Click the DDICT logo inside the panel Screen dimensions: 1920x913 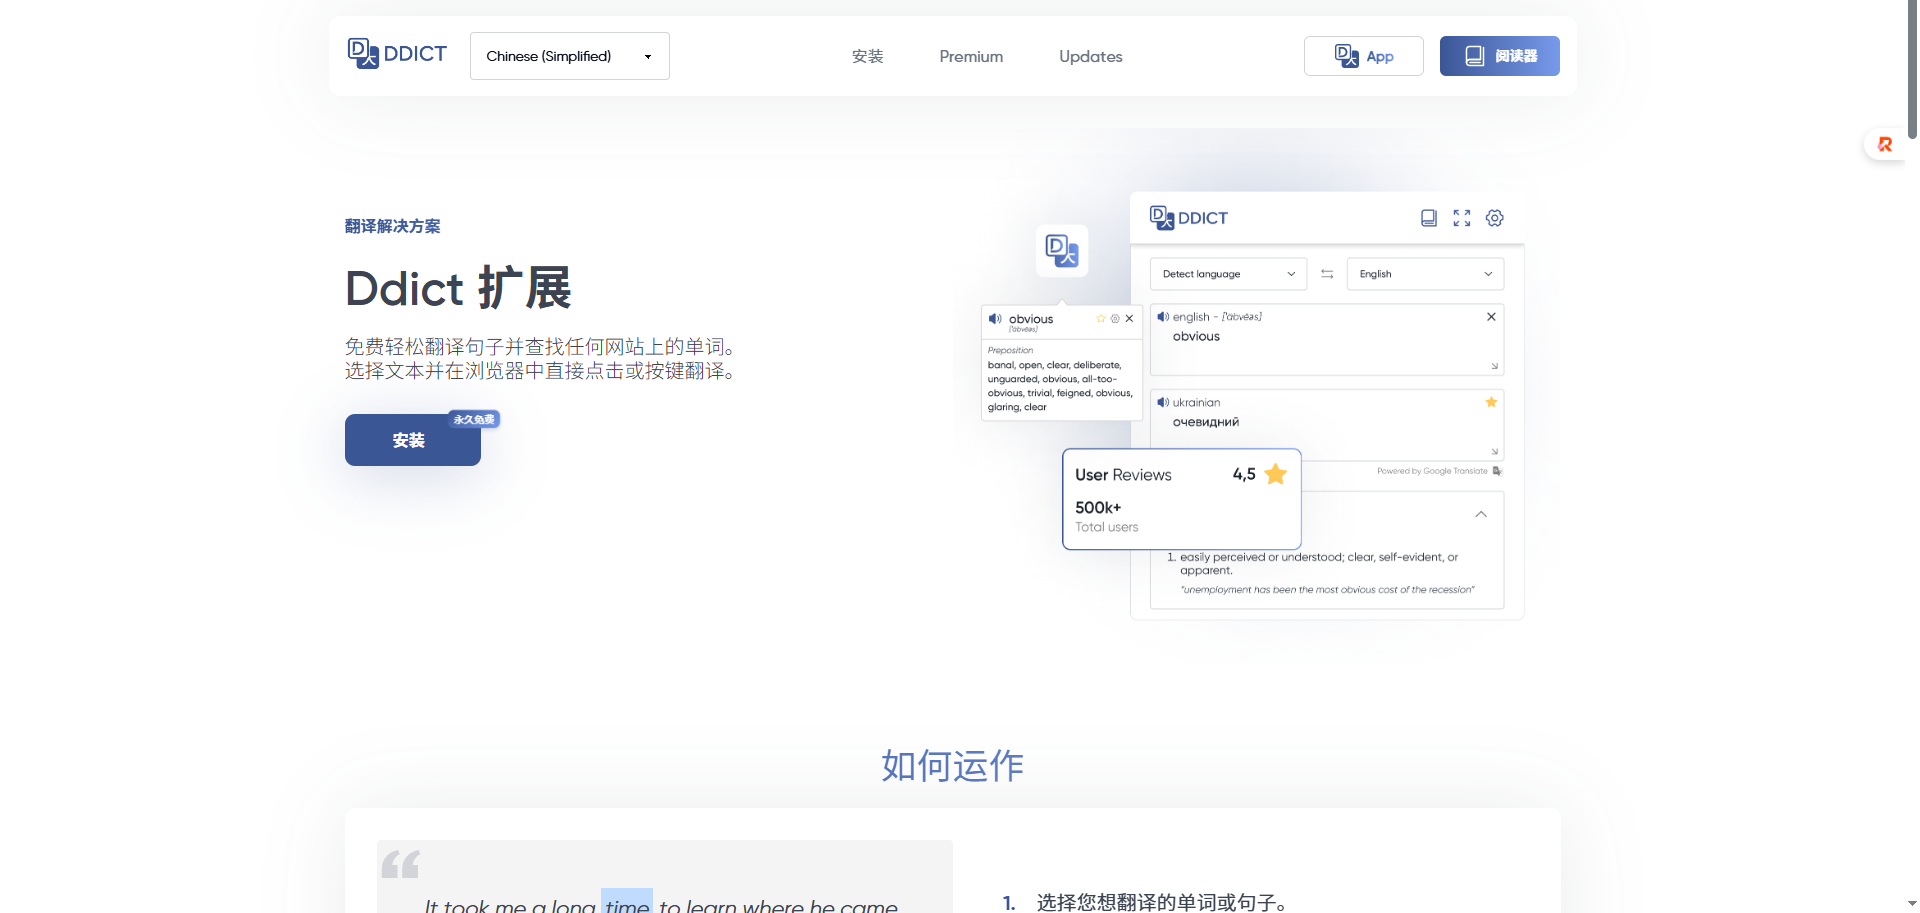click(1189, 218)
